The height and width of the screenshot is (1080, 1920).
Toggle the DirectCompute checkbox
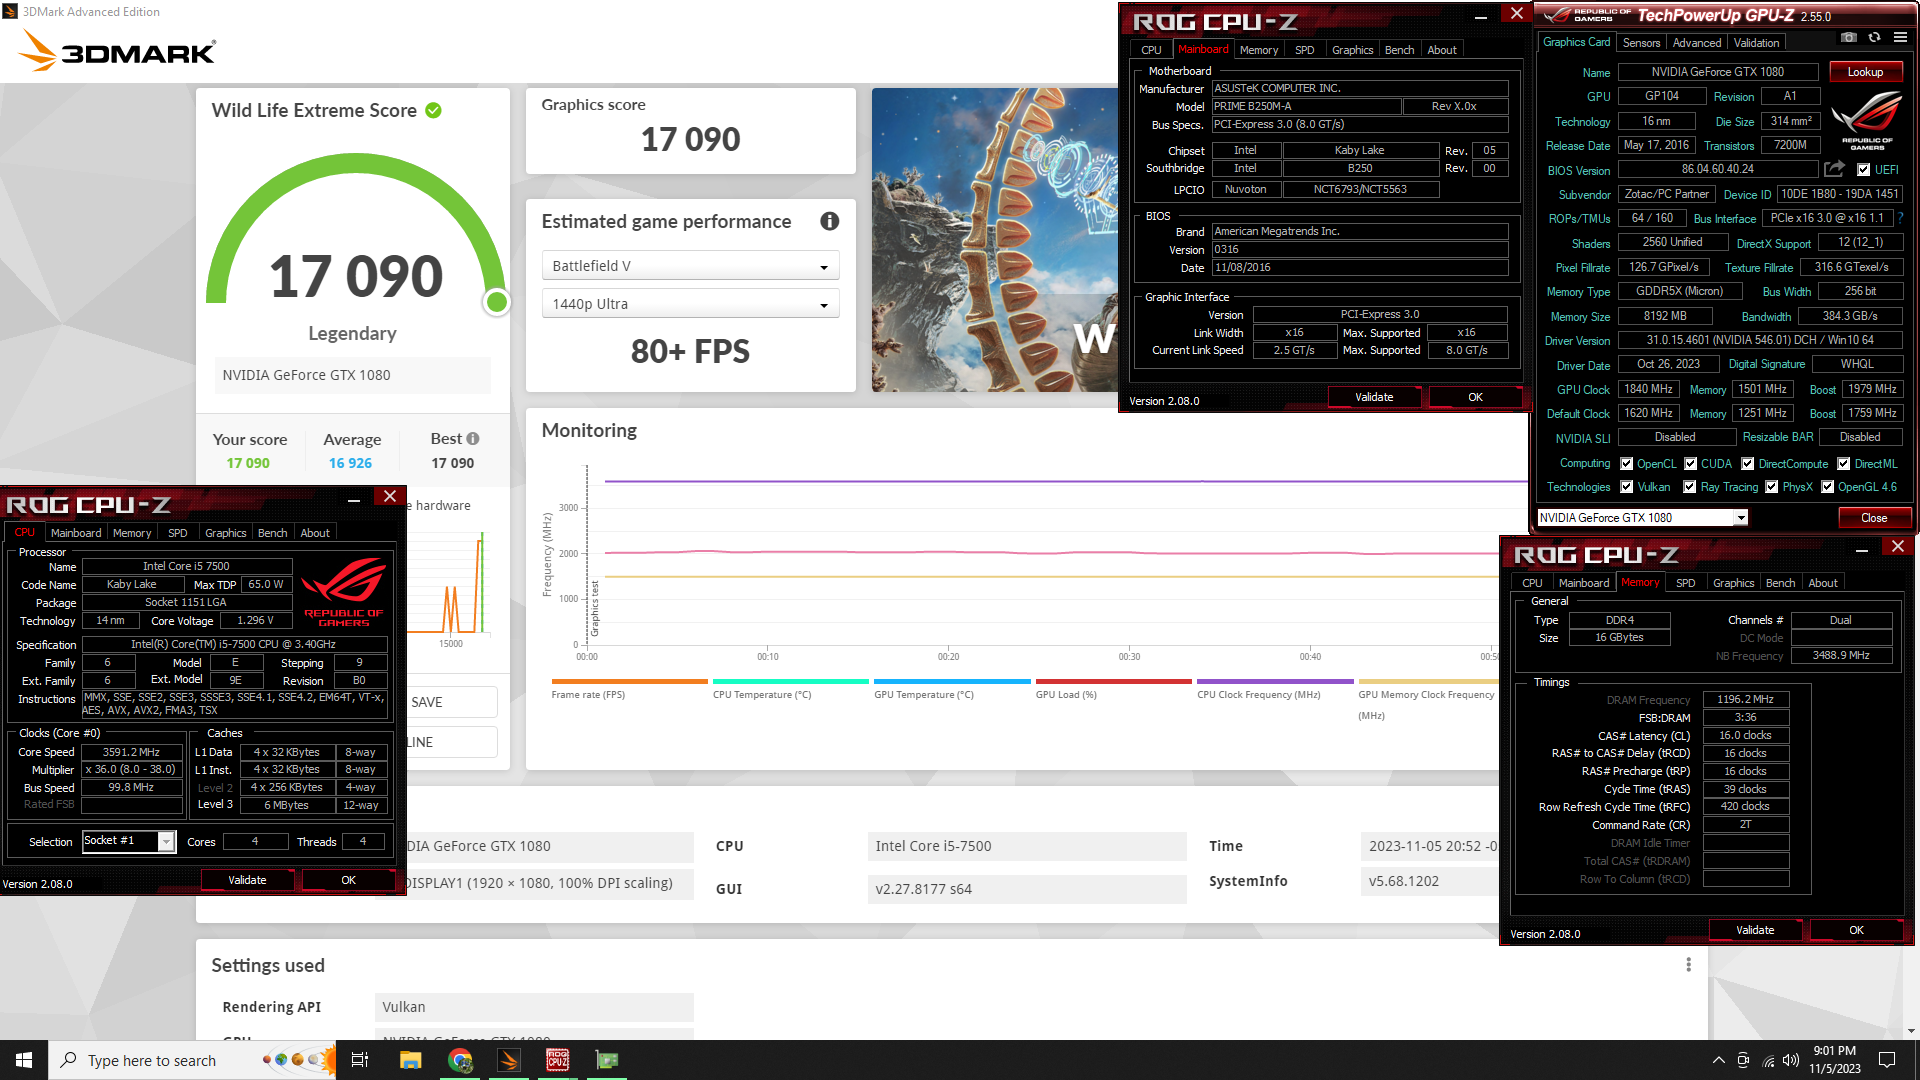[1748, 464]
